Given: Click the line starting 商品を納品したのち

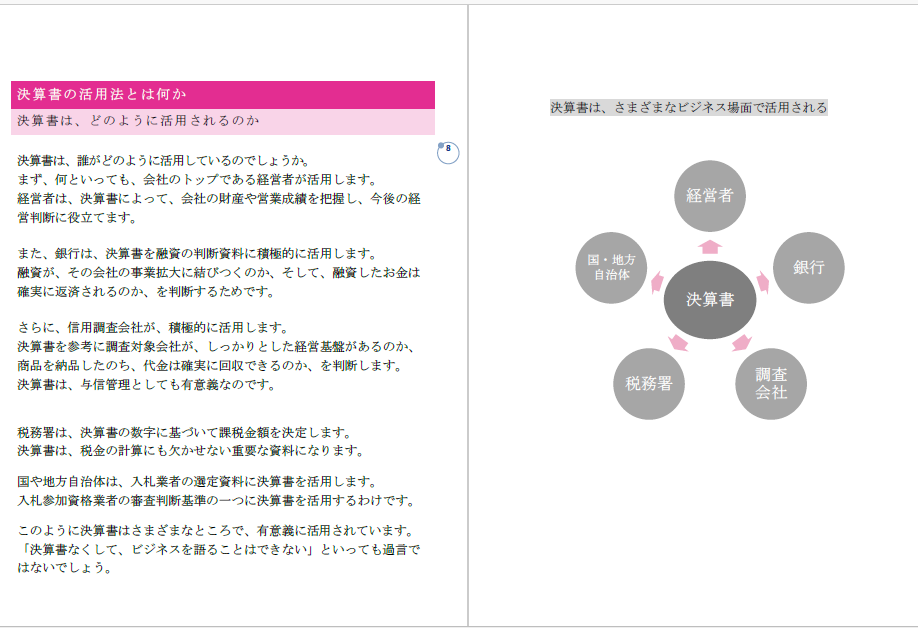Looking at the screenshot, I should pos(210,366).
